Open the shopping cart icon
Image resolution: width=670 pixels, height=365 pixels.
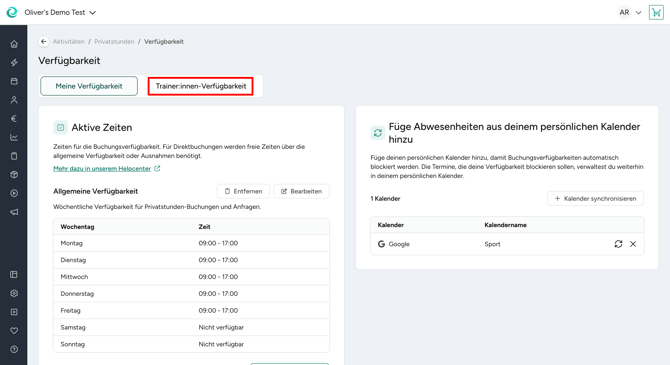pos(656,12)
